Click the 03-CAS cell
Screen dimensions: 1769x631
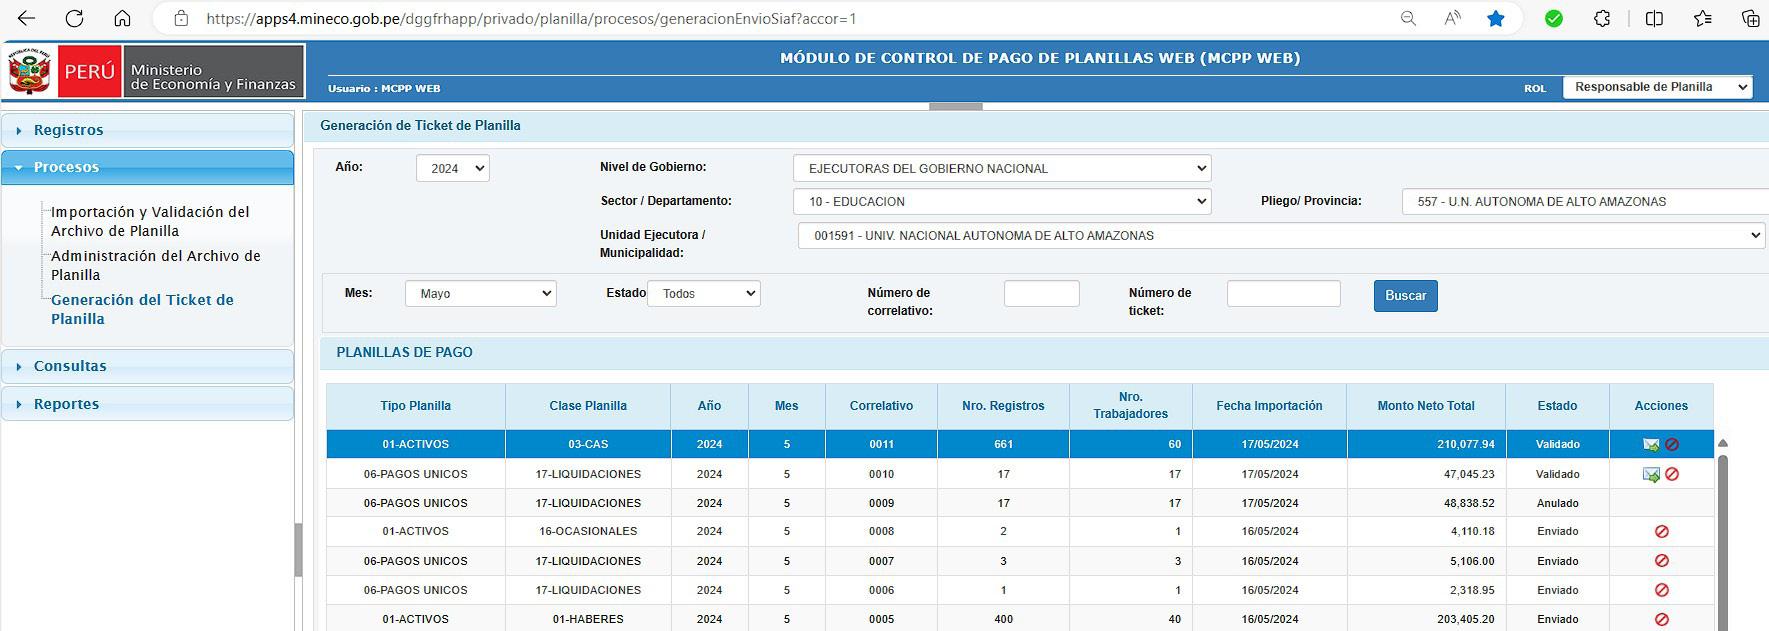pyautogui.click(x=588, y=444)
